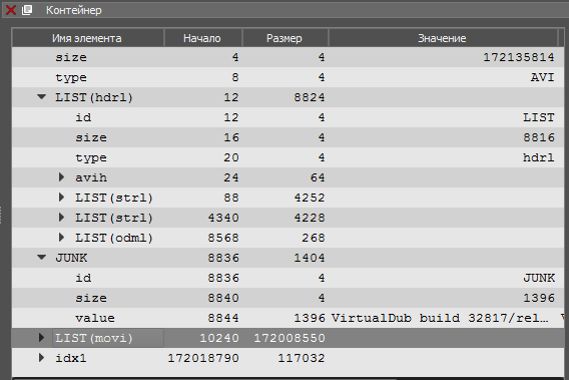Select the LIST(movi) row label

pos(94,338)
